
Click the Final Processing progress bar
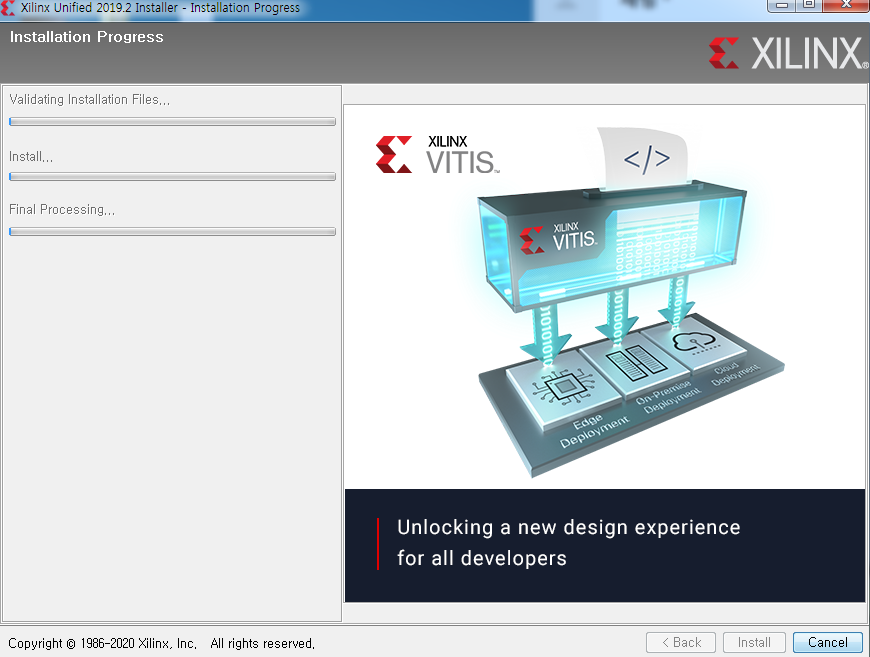(173, 231)
